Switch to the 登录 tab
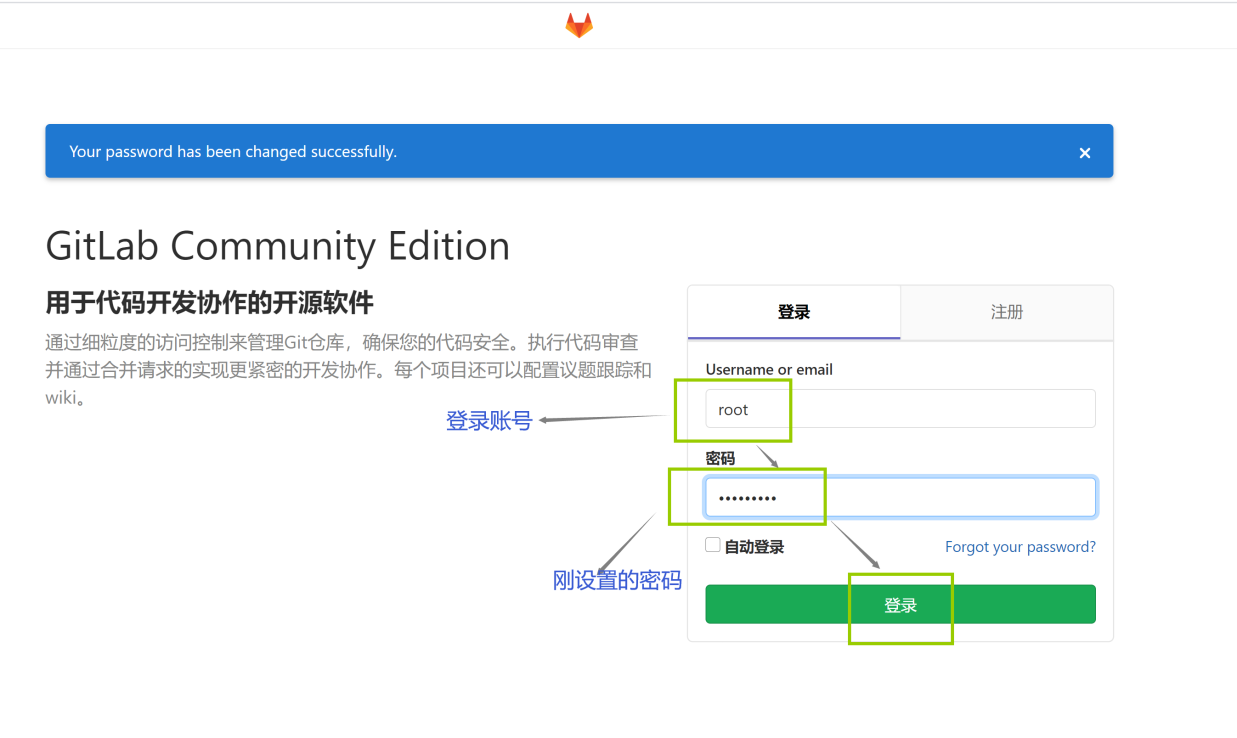This screenshot has width=1237, height=738. coord(794,312)
